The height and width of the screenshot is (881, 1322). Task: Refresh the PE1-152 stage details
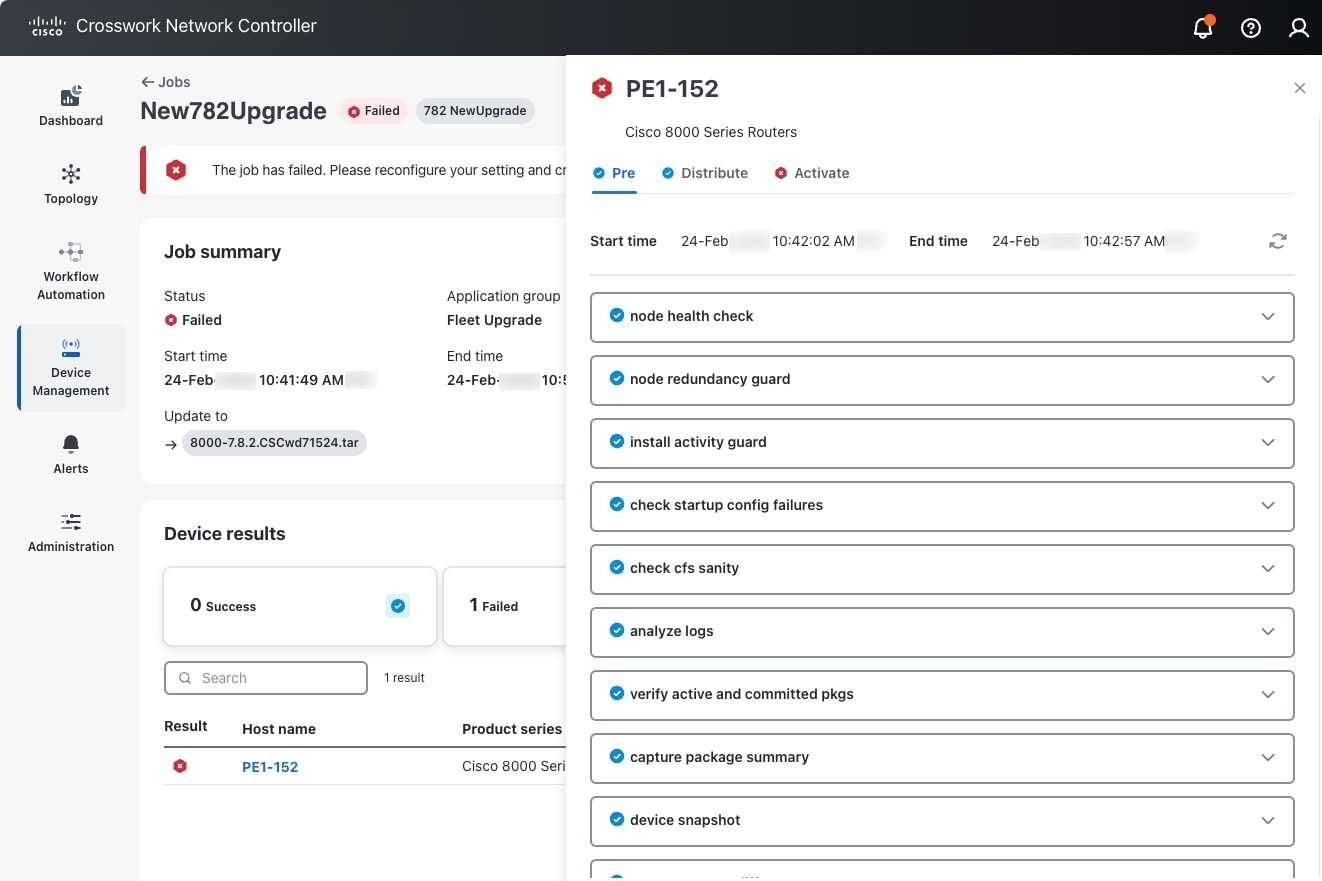(1278, 241)
